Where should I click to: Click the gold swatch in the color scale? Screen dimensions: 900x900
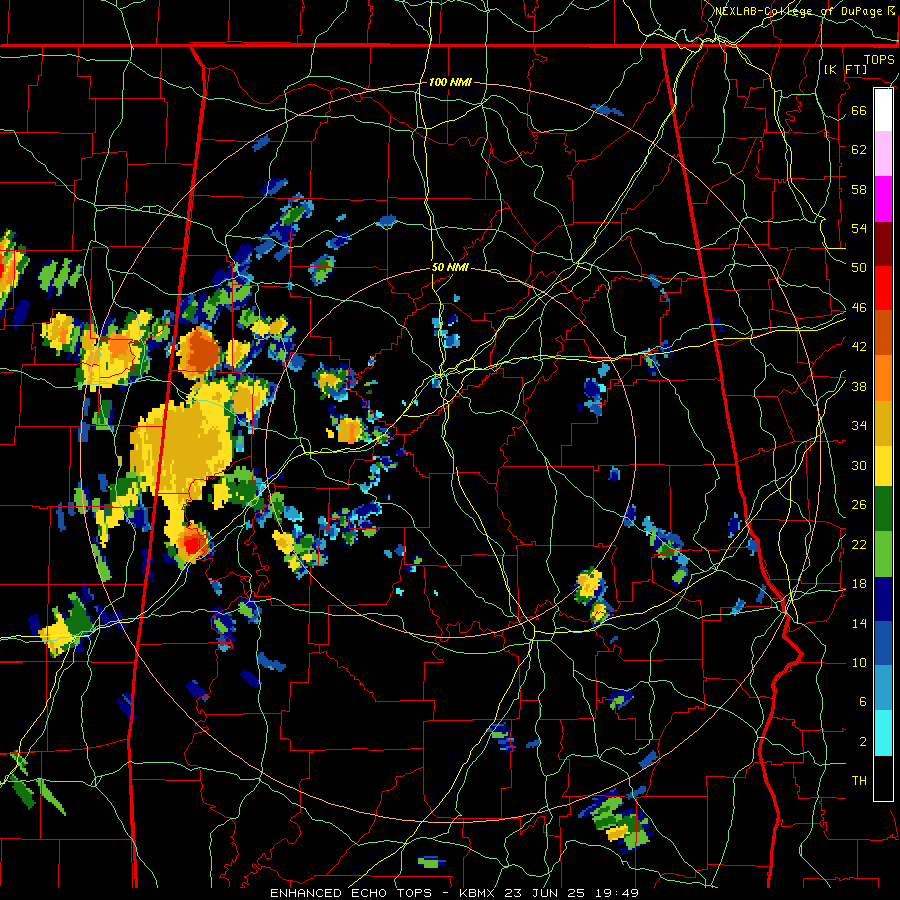(x=883, y=422)
